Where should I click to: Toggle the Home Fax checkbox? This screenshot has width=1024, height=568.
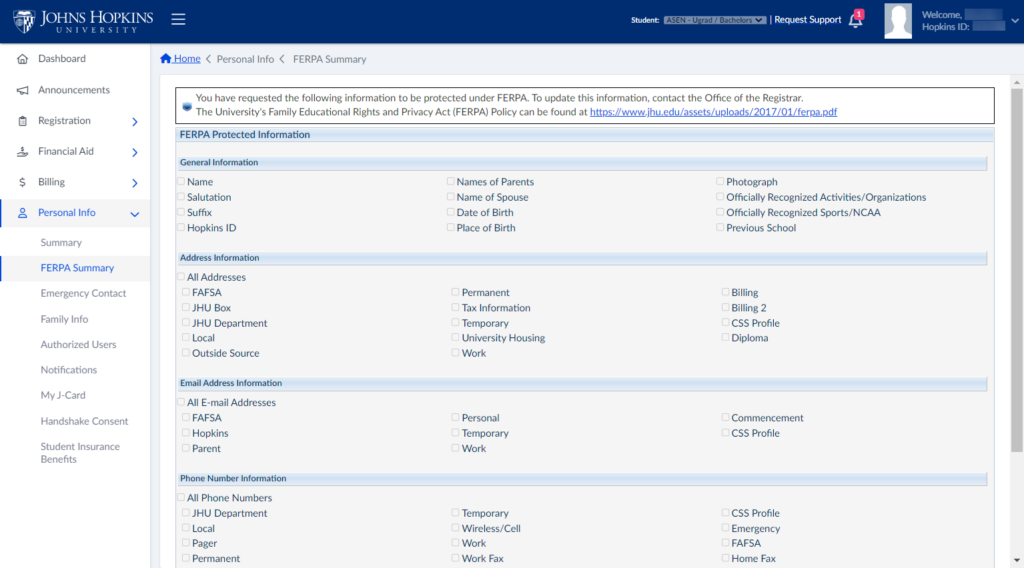(726, 558)
